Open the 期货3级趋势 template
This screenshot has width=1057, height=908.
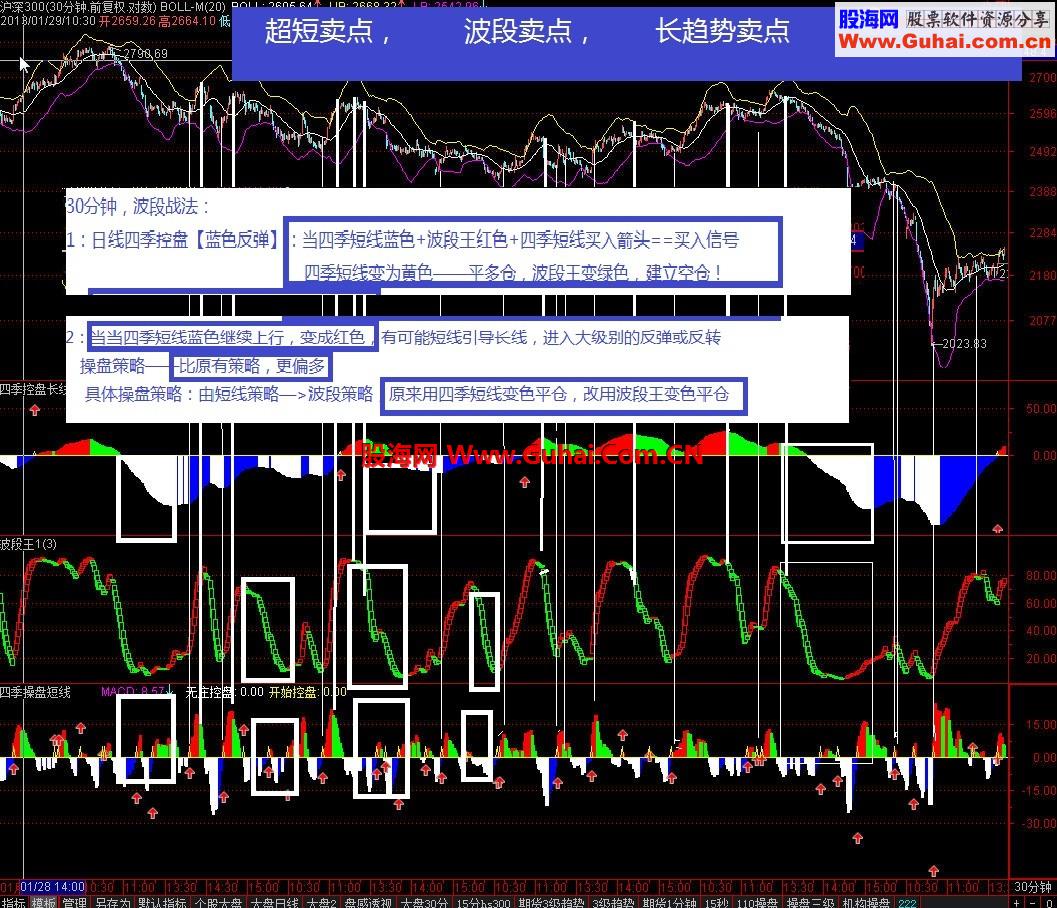(x=551, y=903)
